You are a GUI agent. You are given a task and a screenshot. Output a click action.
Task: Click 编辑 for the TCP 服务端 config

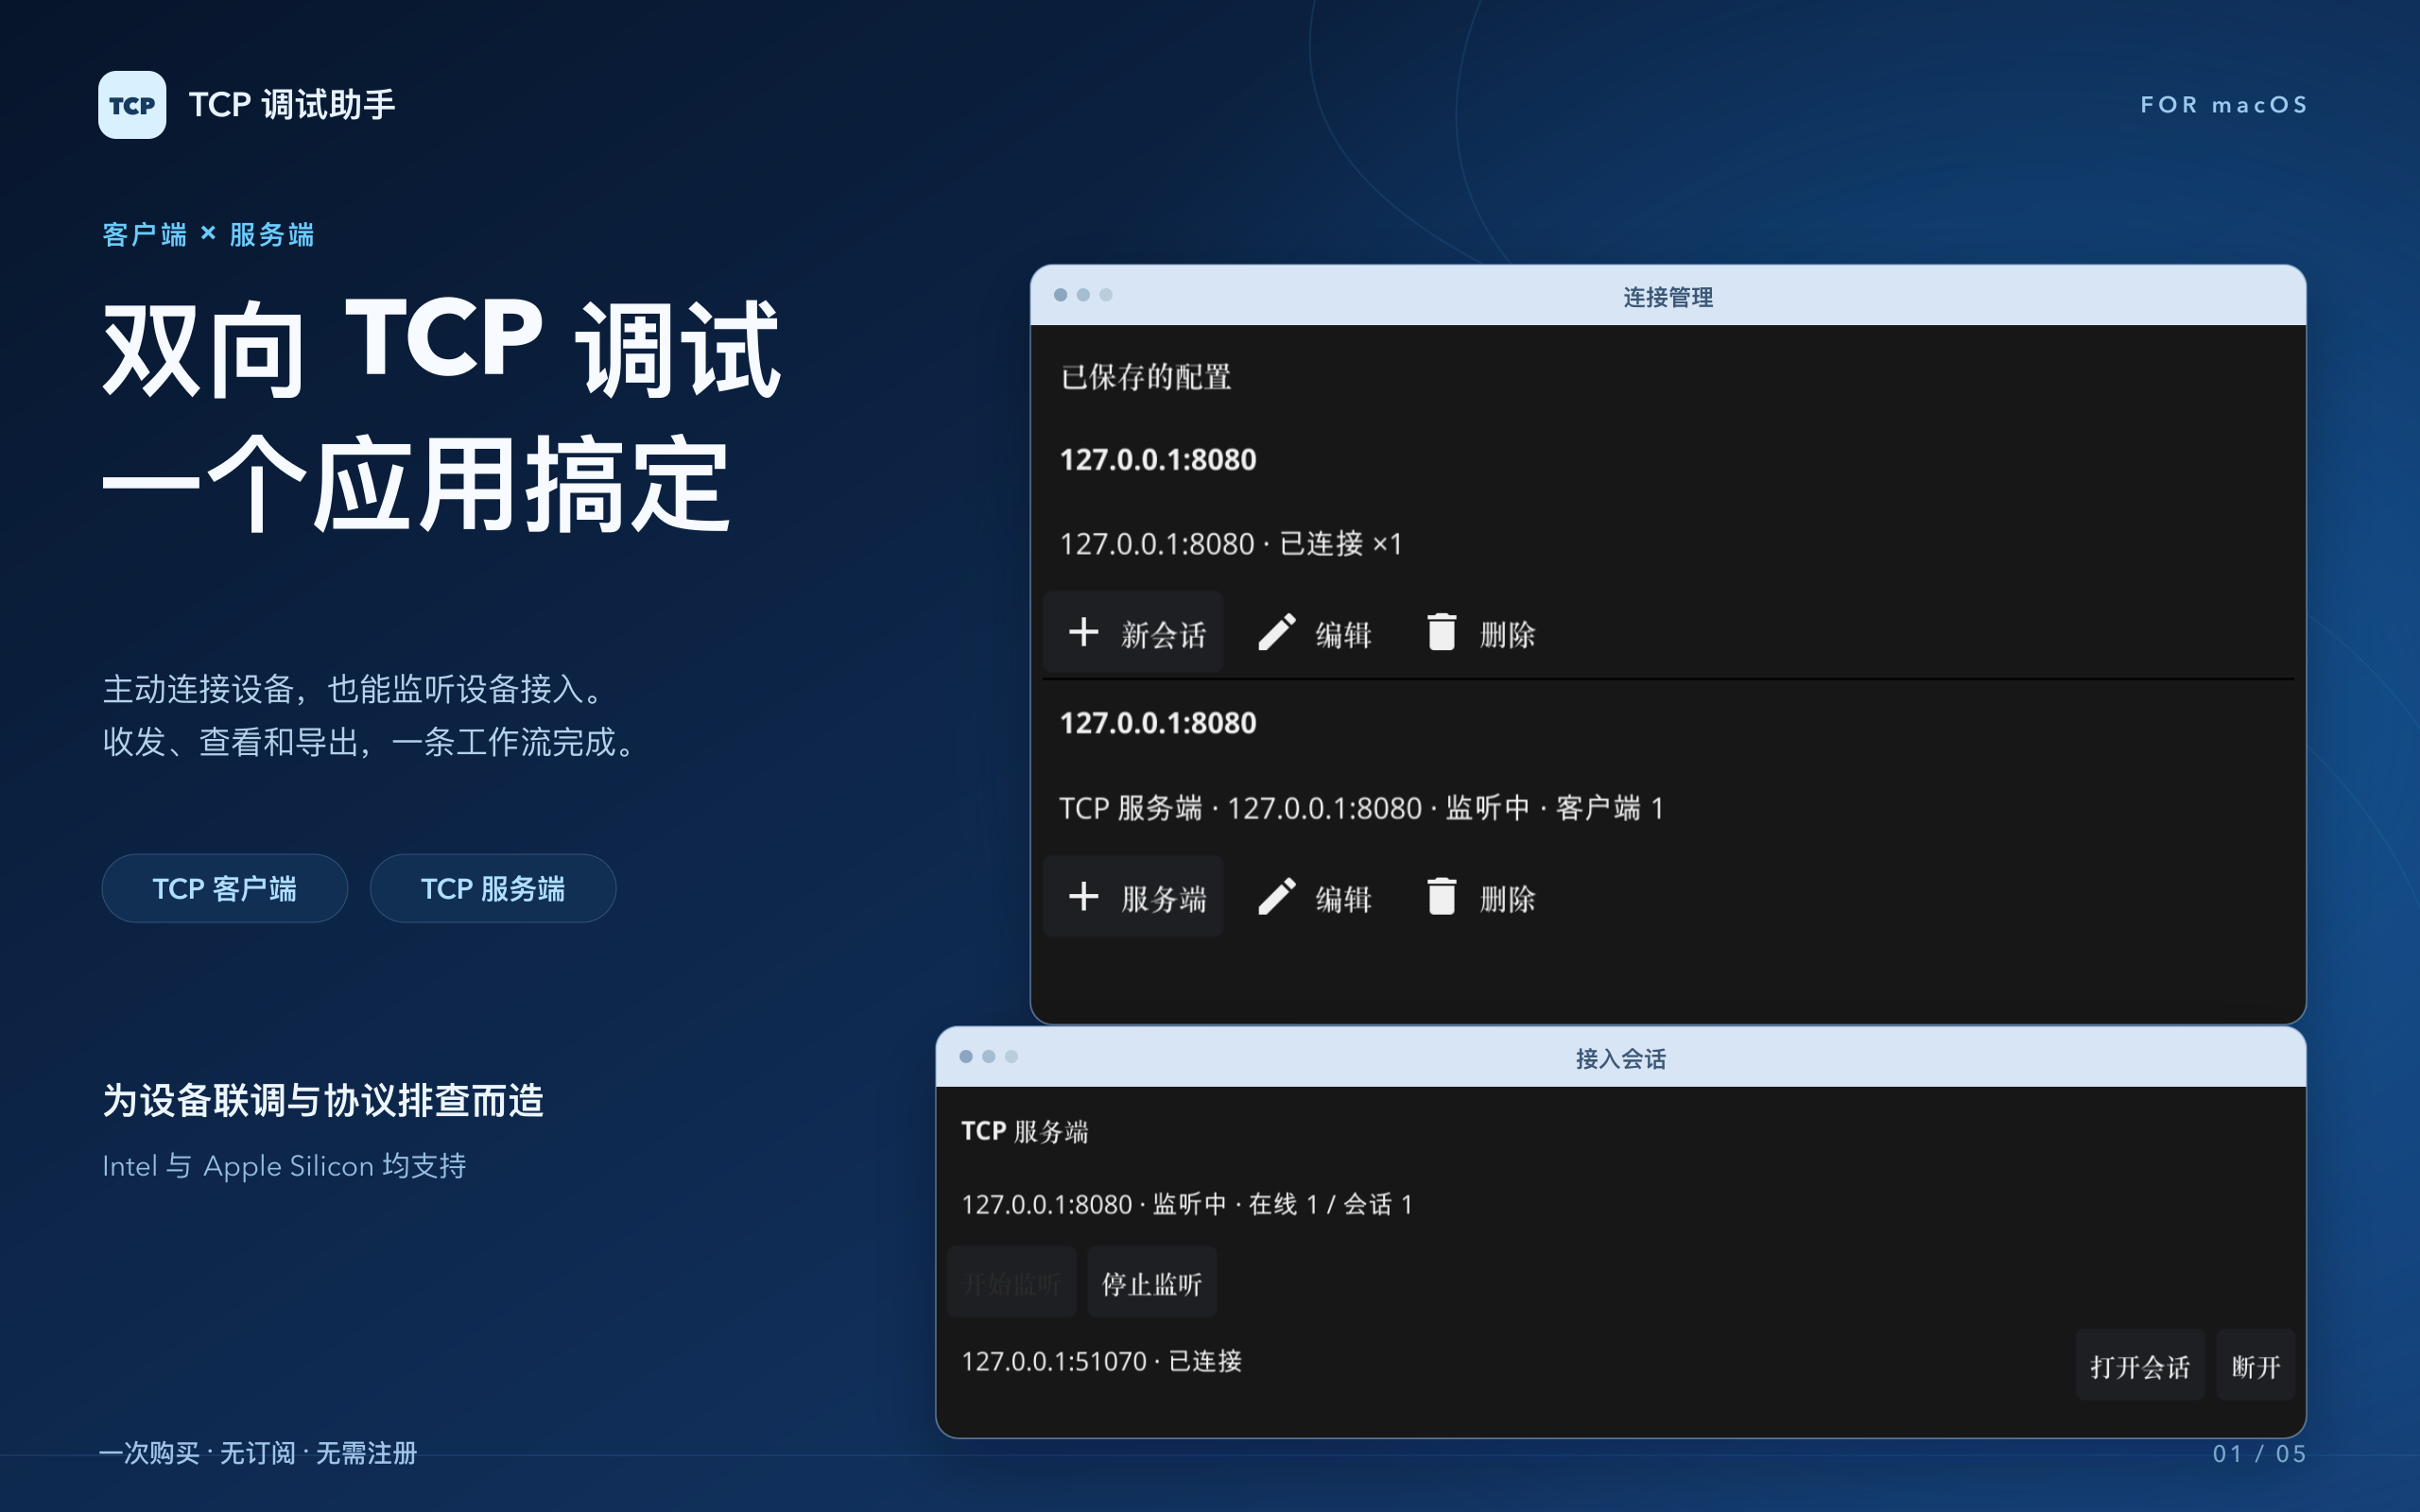click(1343, 898)
